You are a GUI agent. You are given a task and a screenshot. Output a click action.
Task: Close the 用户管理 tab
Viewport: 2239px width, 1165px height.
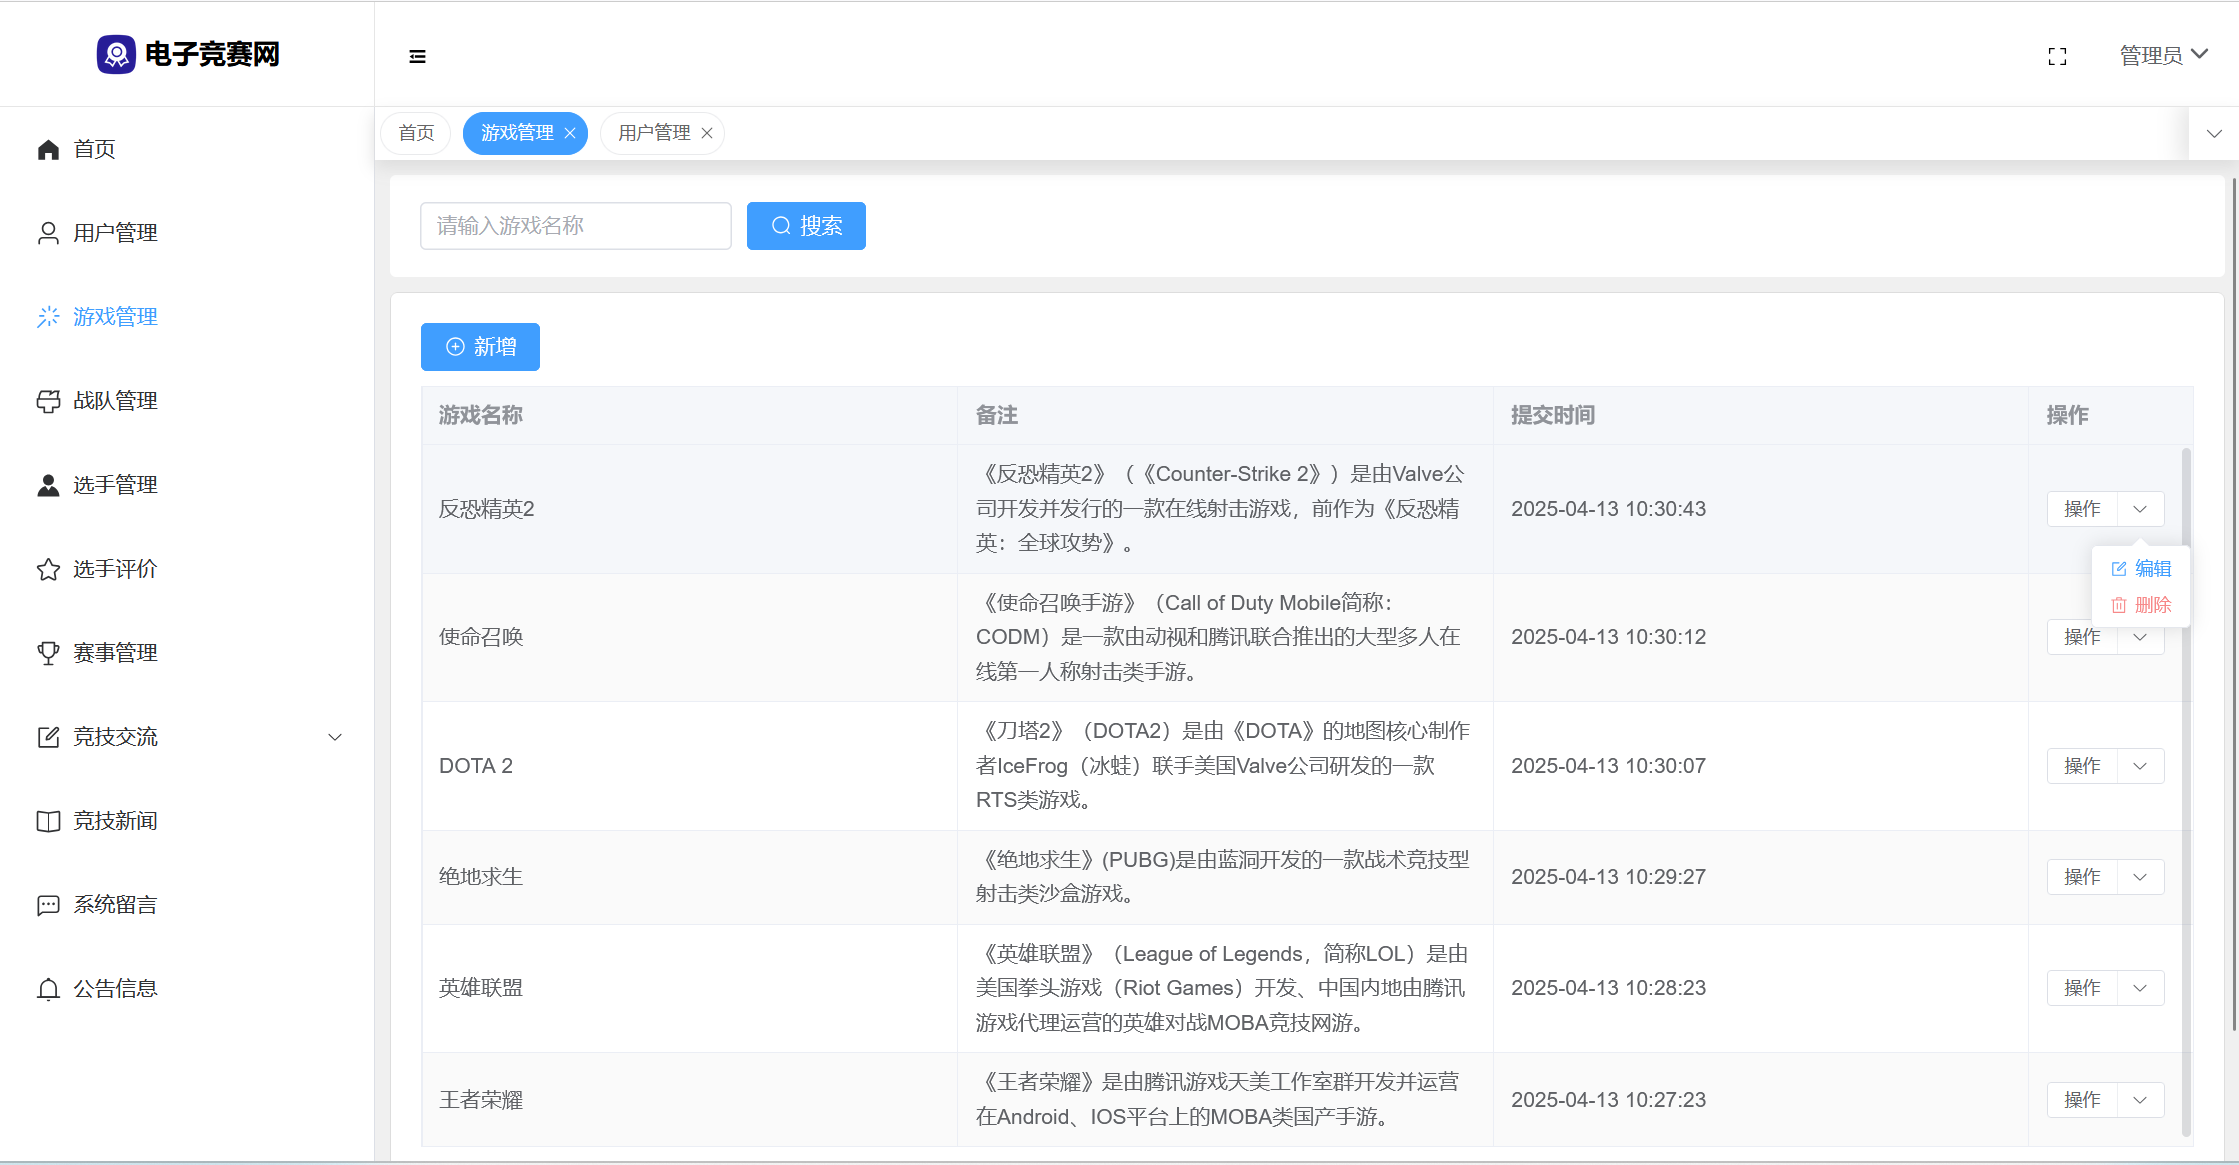point(707,133)
